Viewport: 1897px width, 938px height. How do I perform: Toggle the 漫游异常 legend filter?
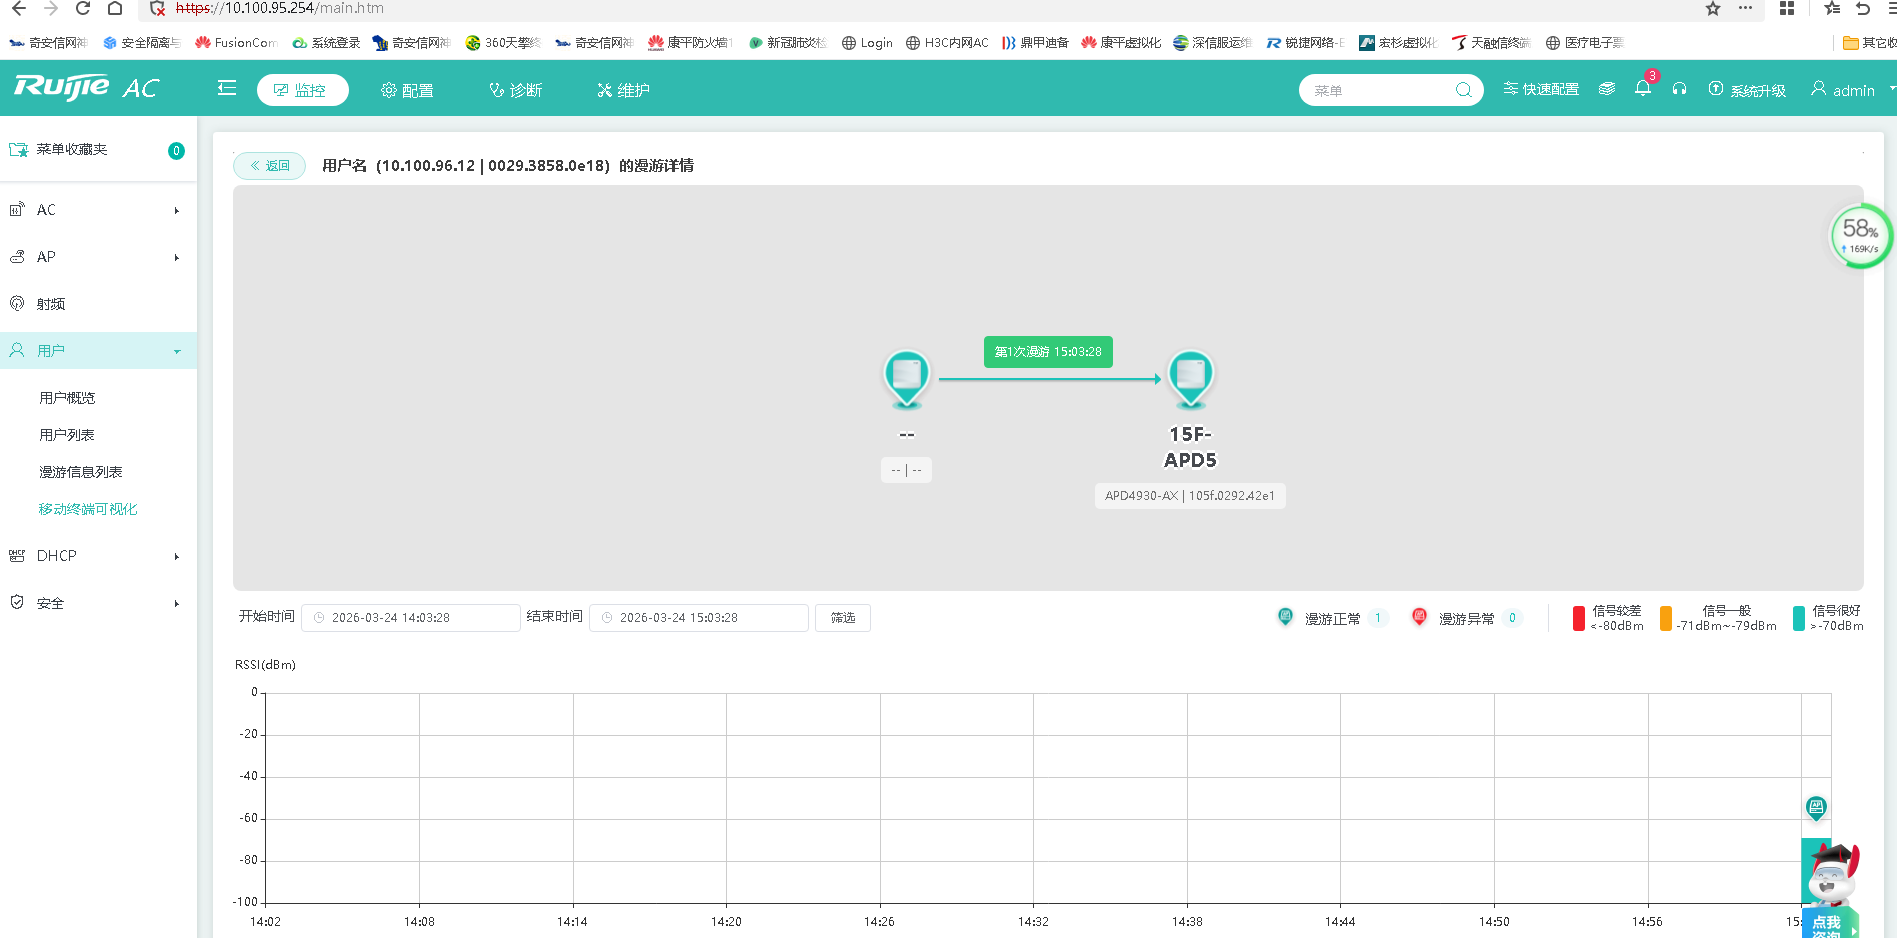click(x=1465, y=618)
